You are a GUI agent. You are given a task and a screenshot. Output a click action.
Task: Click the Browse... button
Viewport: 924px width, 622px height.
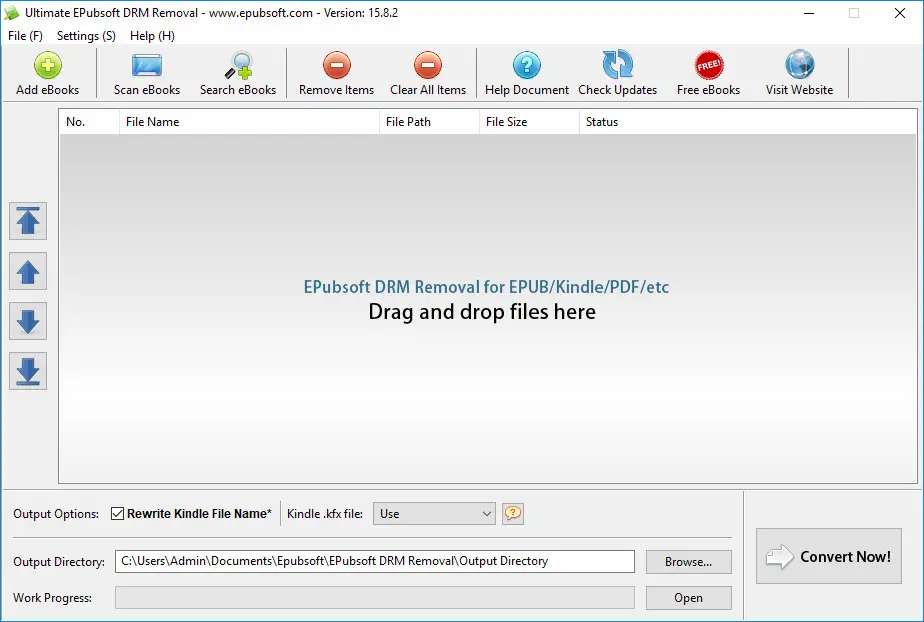pos(688,562)
